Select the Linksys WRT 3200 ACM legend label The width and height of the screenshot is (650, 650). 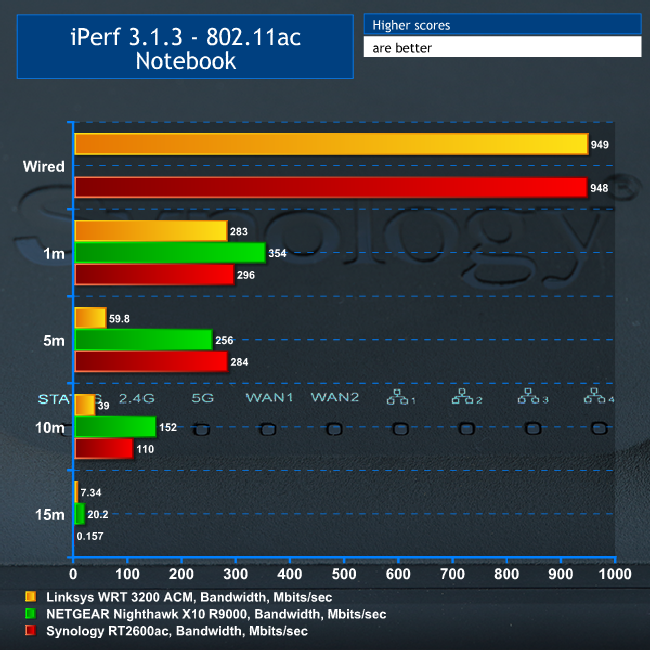(189, 597)
